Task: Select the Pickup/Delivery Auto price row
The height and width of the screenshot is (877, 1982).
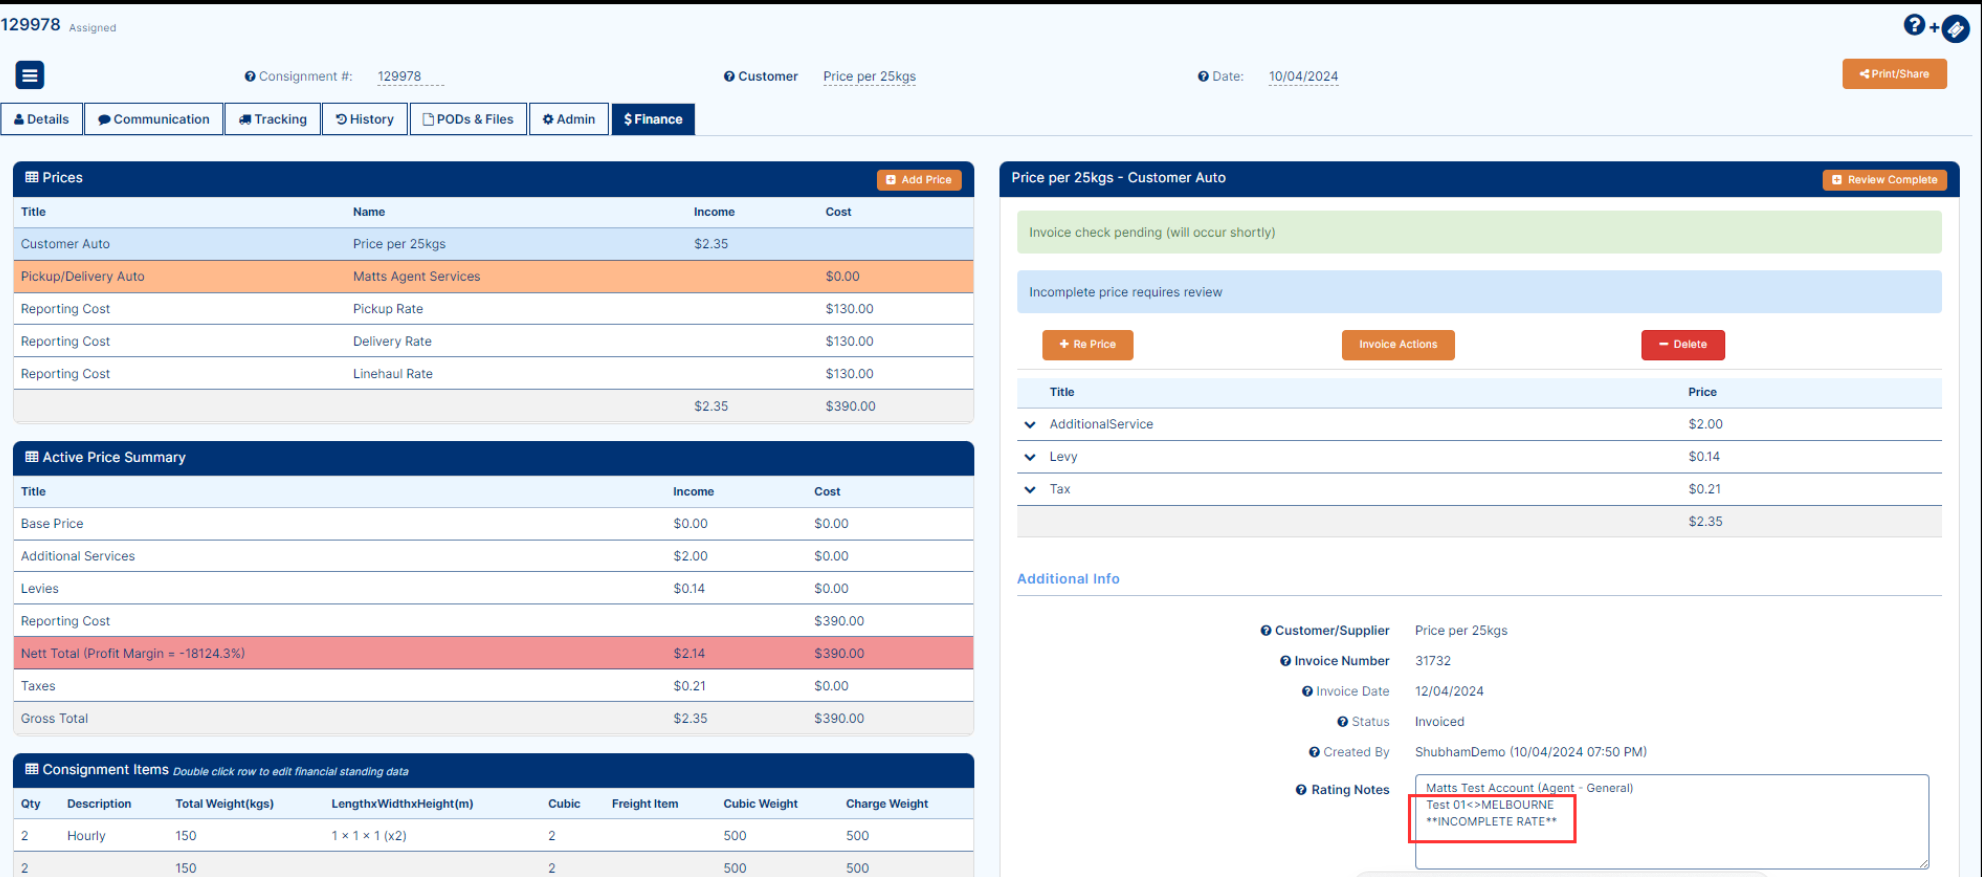Action: click(493, 277)
